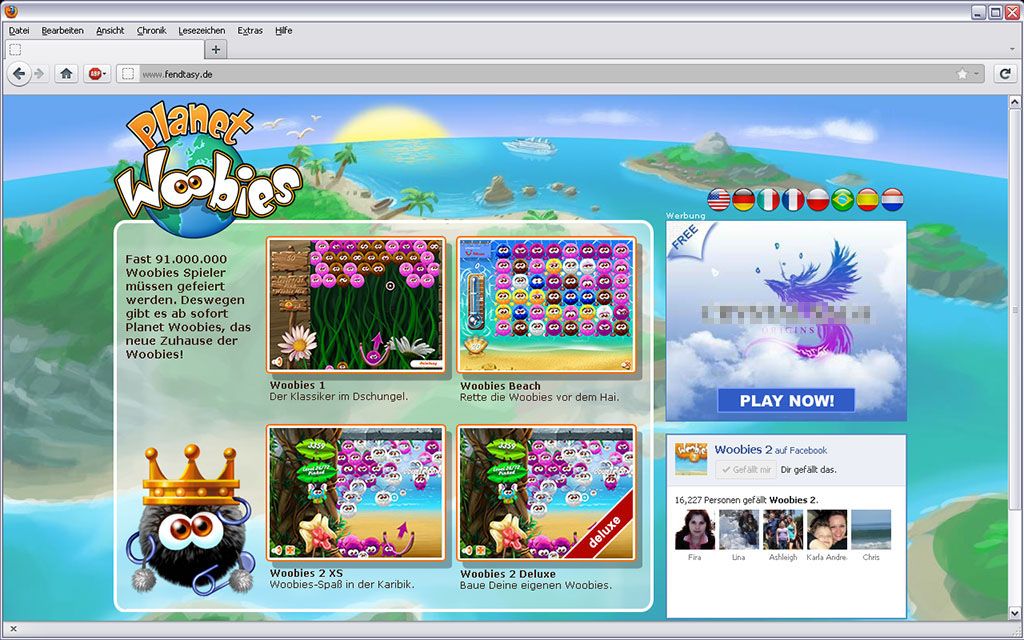Close the status bar with the x
The image size is (1024, 640).
pos(13,630)
